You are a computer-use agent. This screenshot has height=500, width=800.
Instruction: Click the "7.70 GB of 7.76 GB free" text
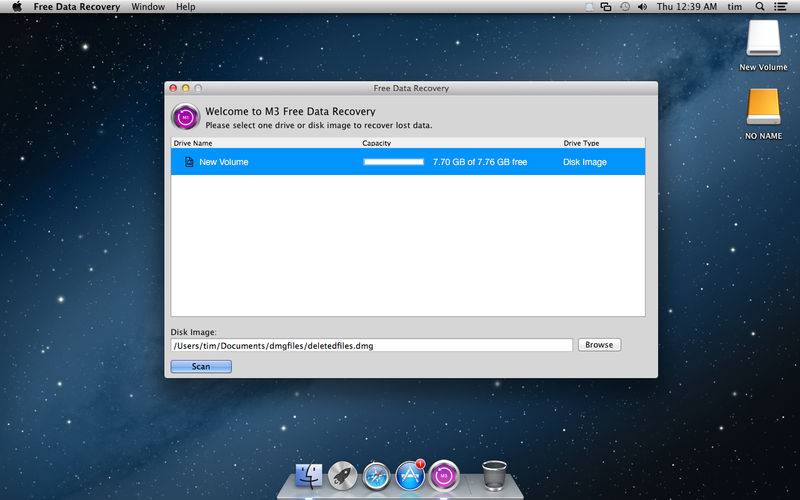click(x=480, y=162)
